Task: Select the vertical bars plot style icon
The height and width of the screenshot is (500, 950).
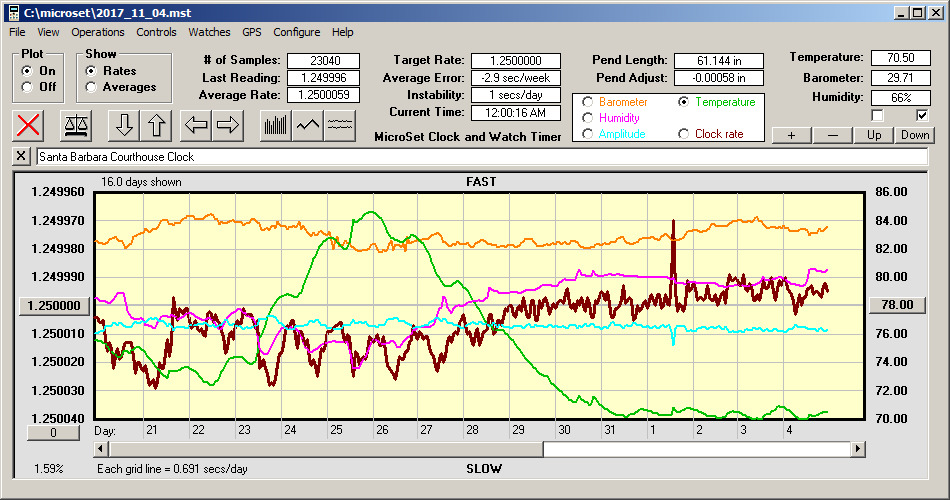Action: coord(275,125)
